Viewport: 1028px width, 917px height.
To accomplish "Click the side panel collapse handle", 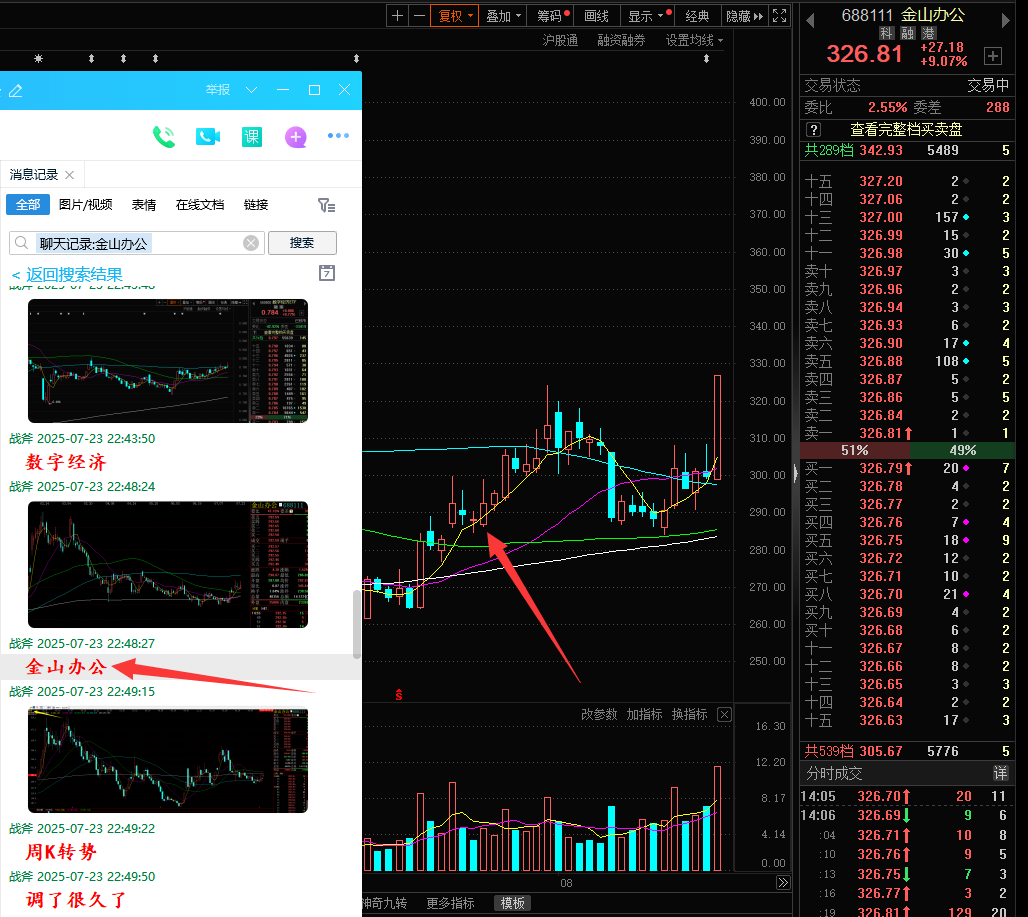I will click(x=795, y=473).
